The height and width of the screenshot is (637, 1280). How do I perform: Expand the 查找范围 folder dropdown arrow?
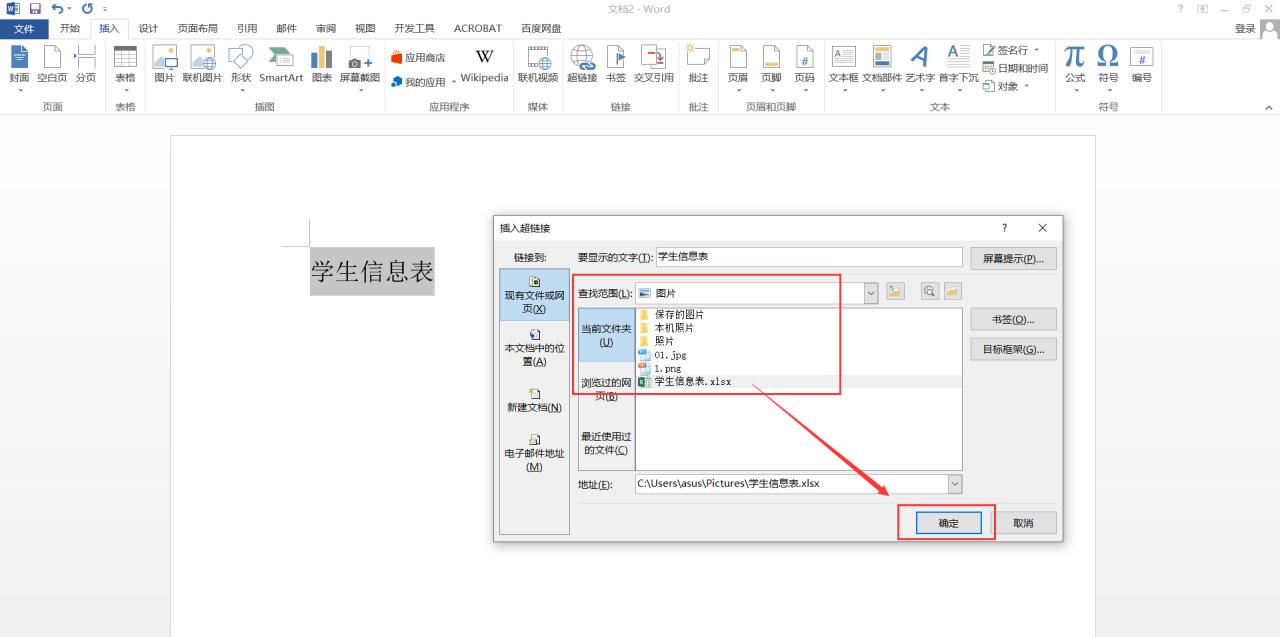click(870, 293)
